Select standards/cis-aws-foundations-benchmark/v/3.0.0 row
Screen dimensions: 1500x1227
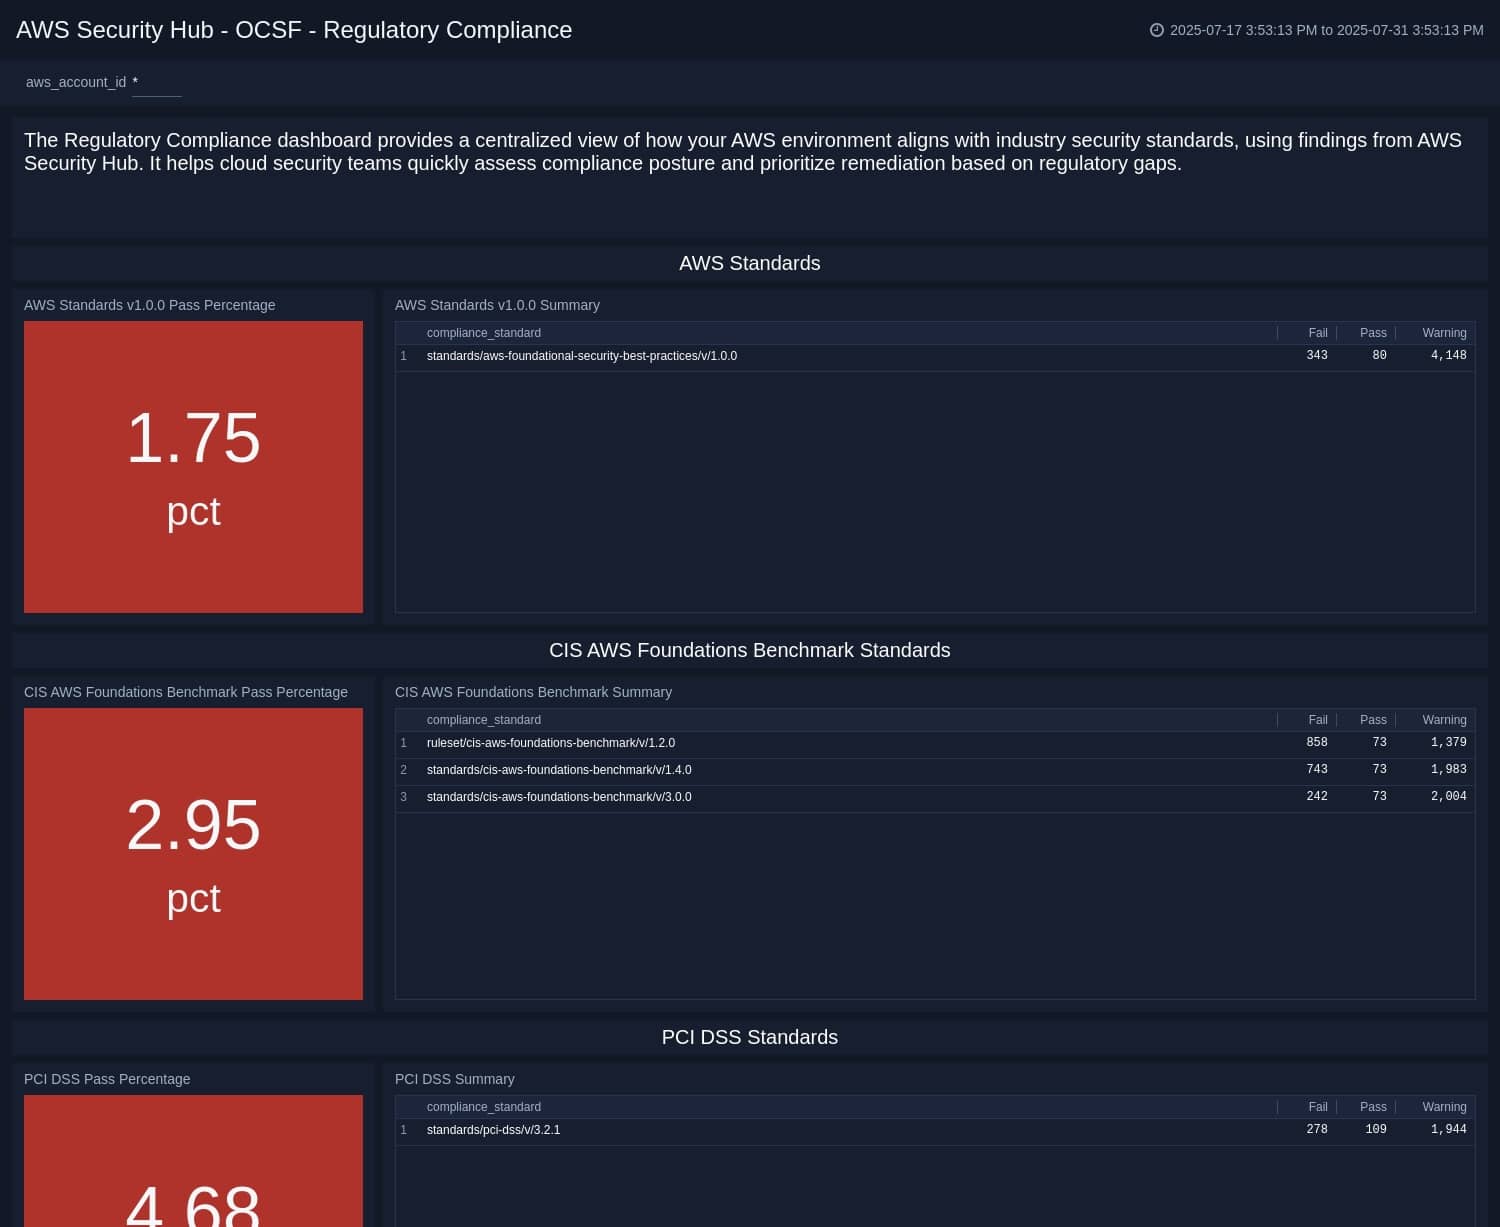[558, 797]
